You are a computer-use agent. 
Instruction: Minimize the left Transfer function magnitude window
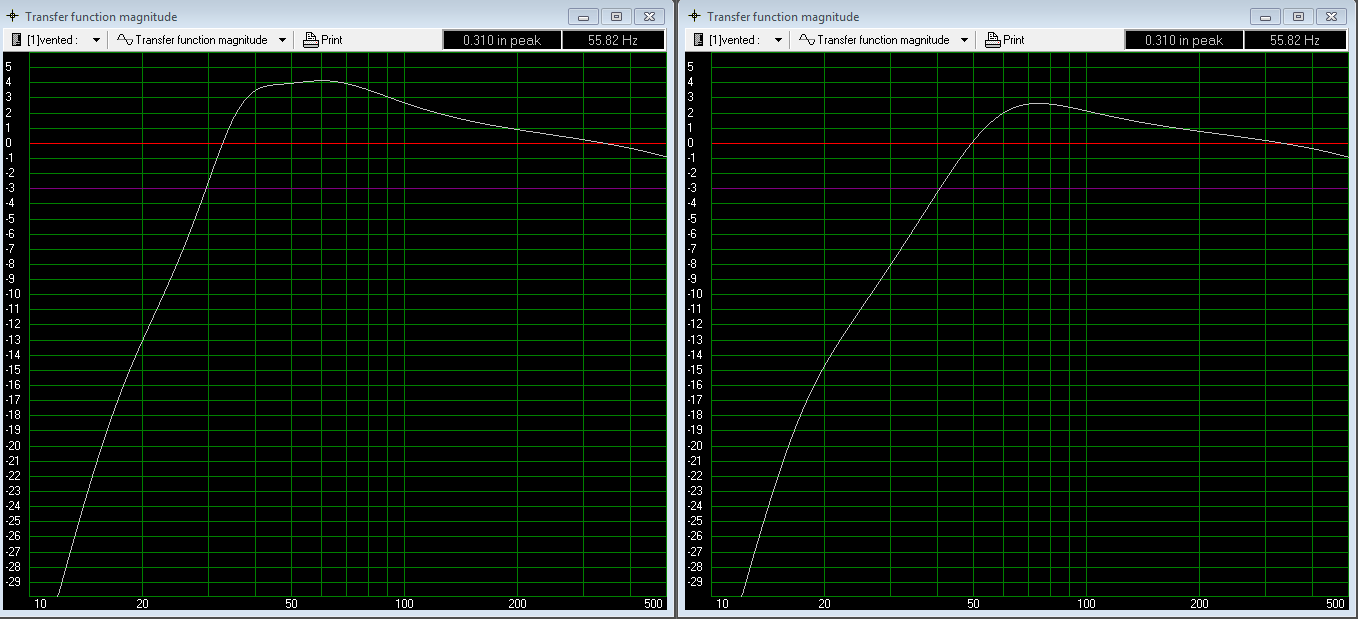click(x=584, y=16)
